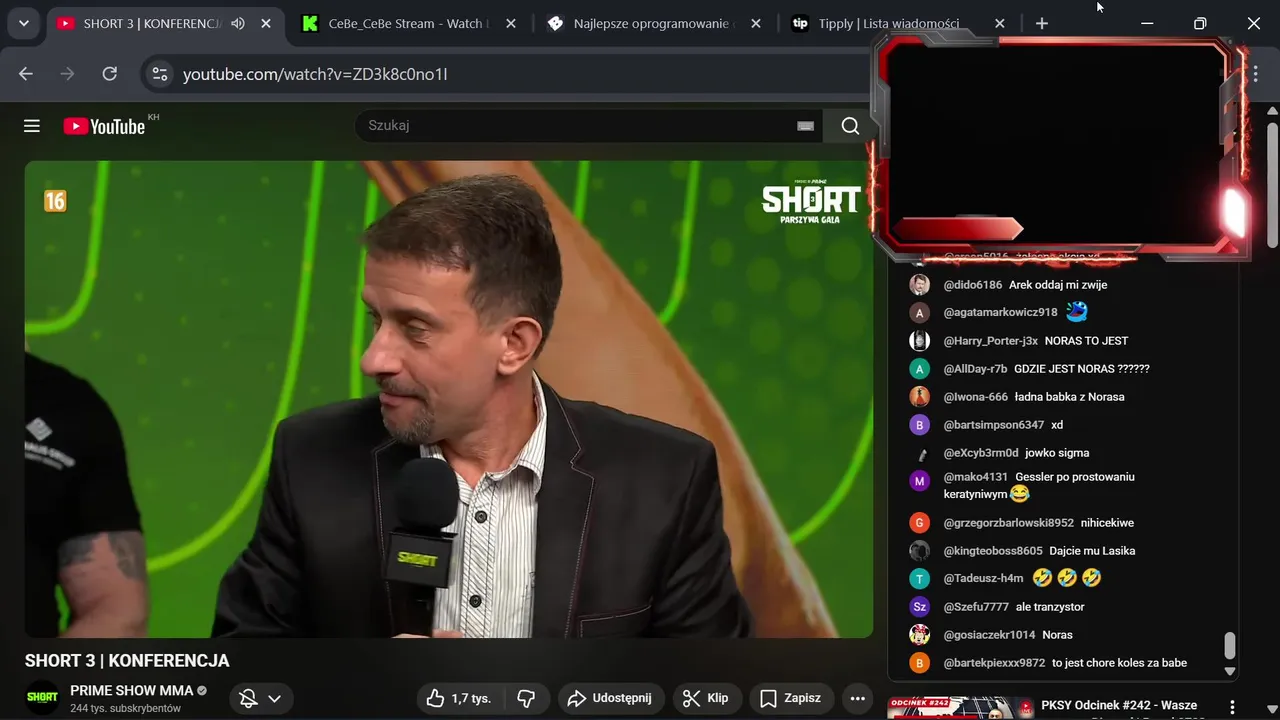Close the CeBe_CeBe Stream tab
The width and height of the screenshot is (1280, 720).
coord(511,23)
